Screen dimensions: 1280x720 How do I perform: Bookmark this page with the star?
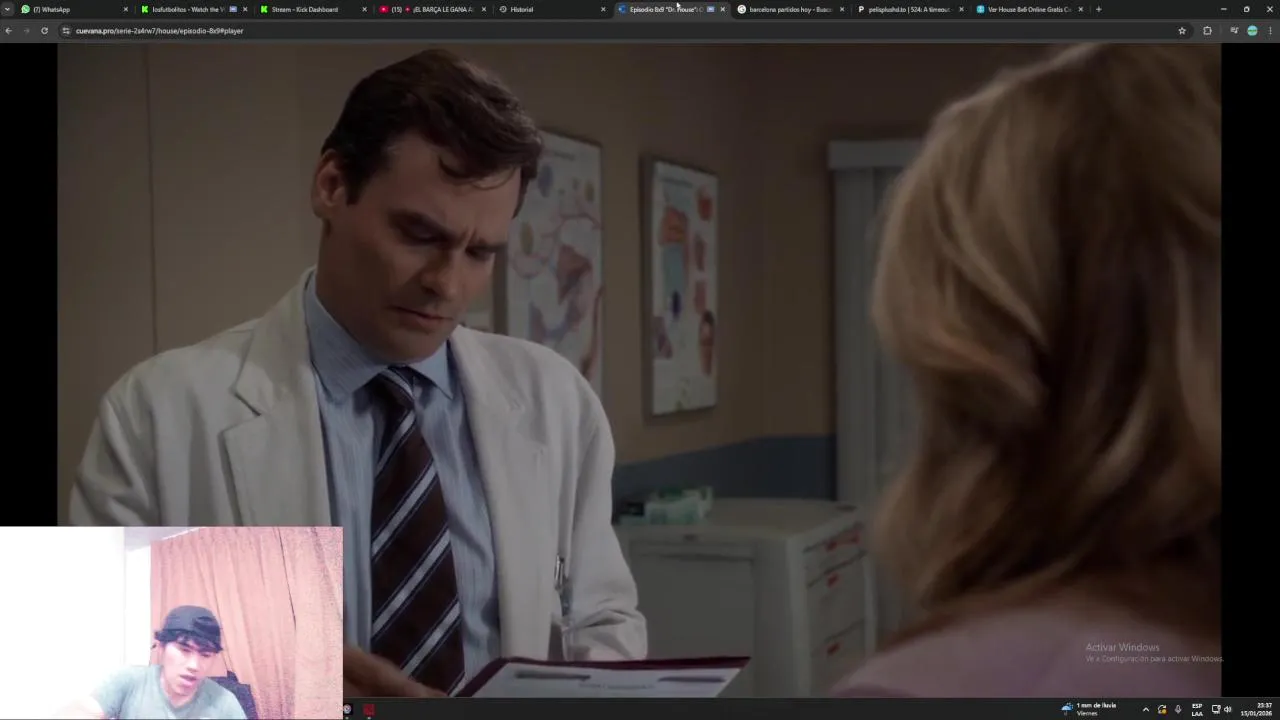point(1182,31)
